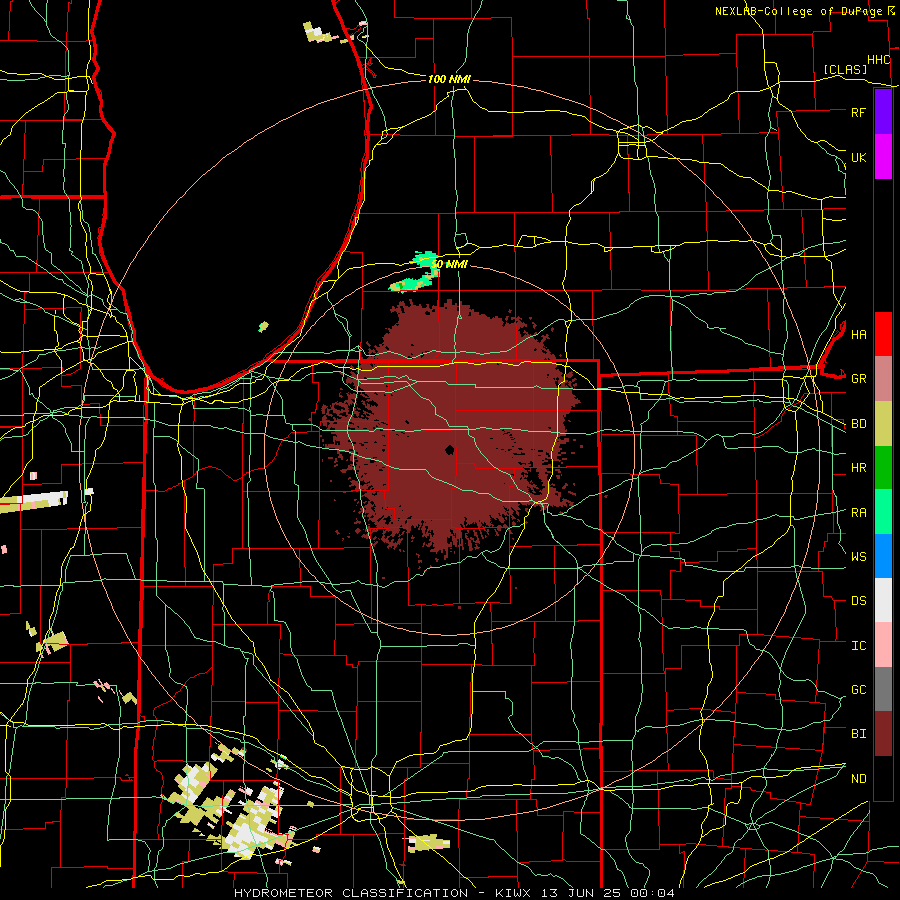Click the HHC product code text
Image resolution: width=900 pixels, height=900 pixels.
point(879,60)
